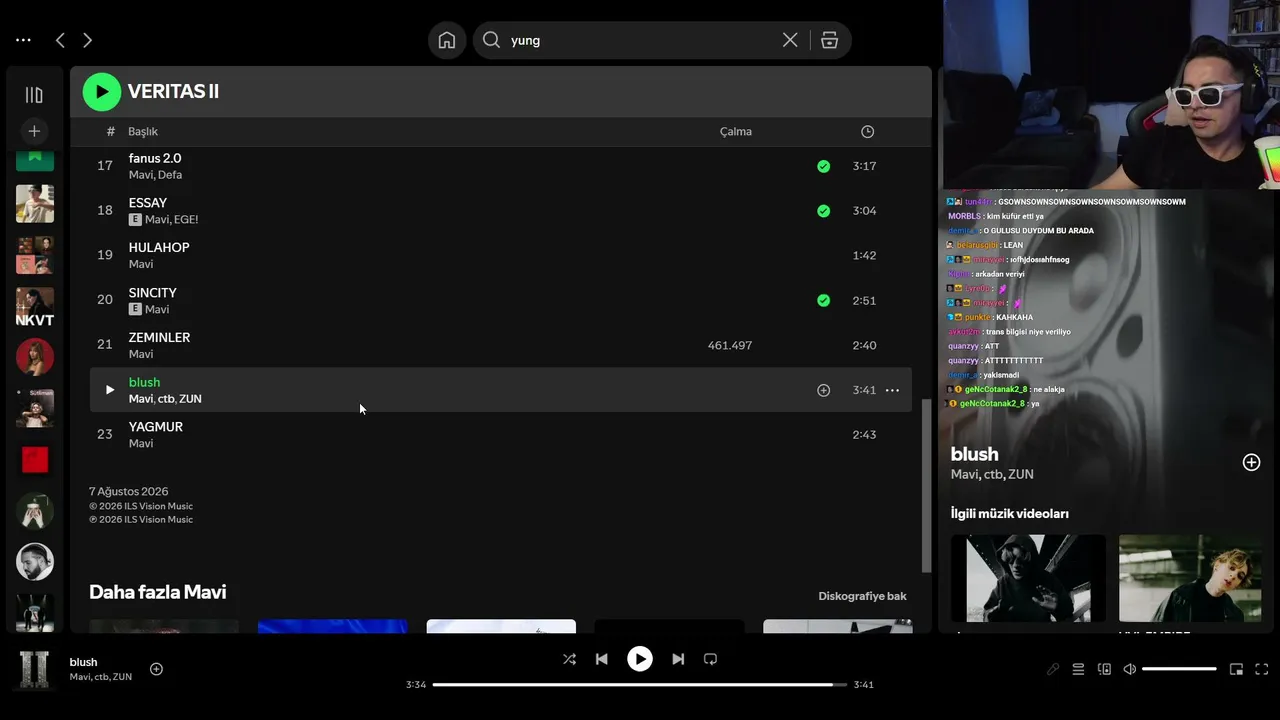This screenshot has height=720, width=1280.
Task: Open the blush title link in track list
Action: point(144,382)
